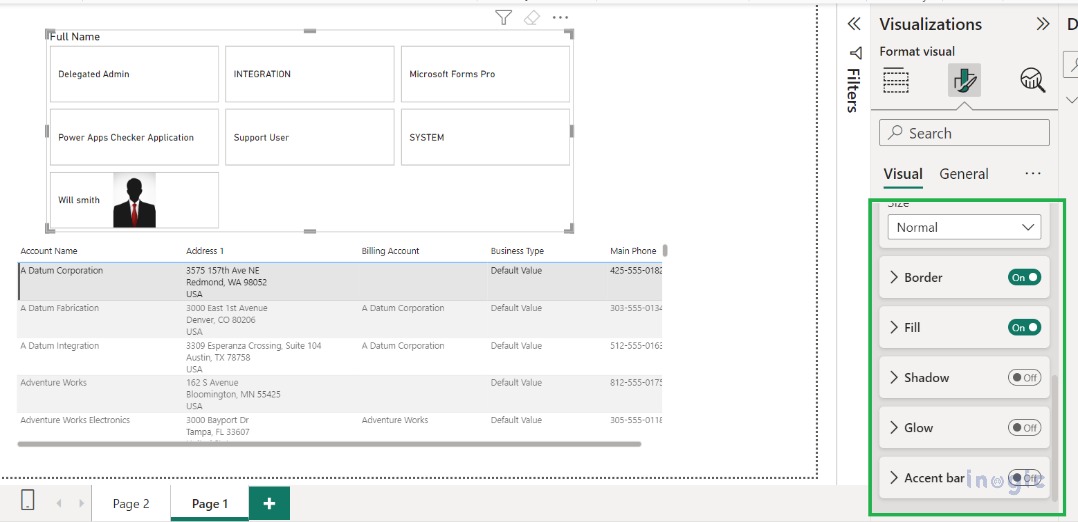Click the filter icon above the slicer
This screenshot has height=522, width=1078.
[x=503, y=17]
